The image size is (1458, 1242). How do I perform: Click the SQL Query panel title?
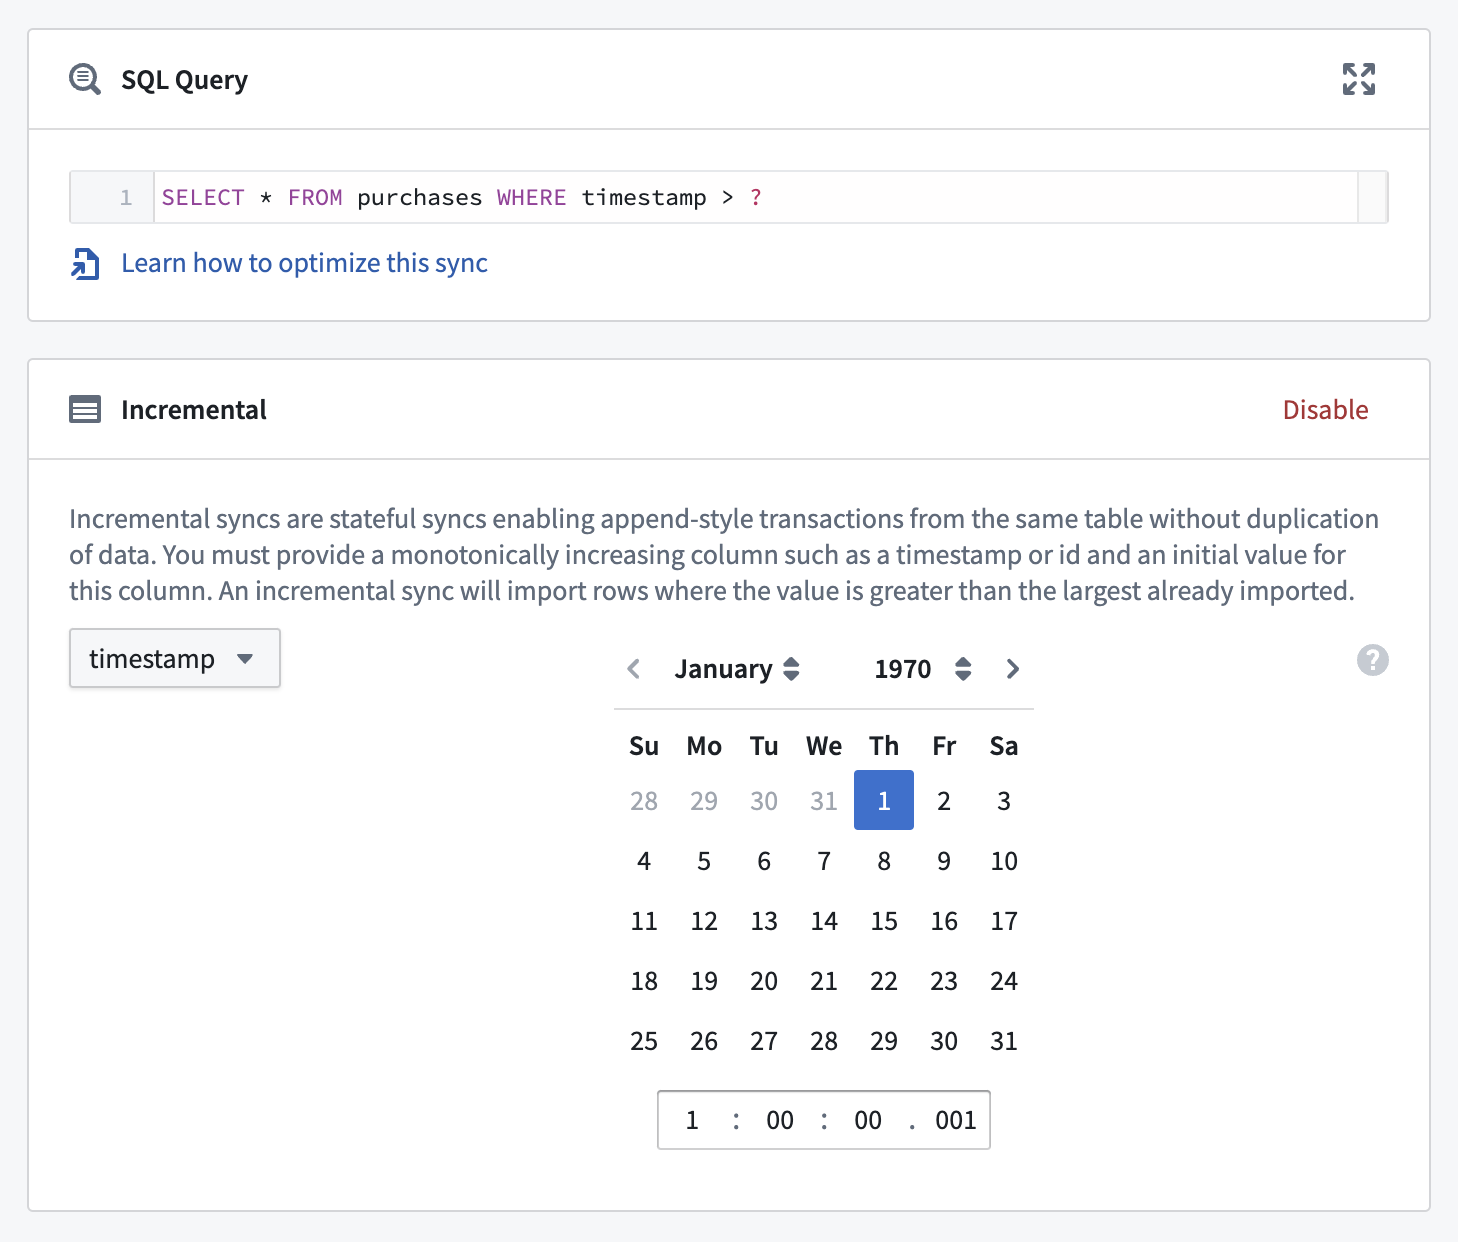(184, 80)
